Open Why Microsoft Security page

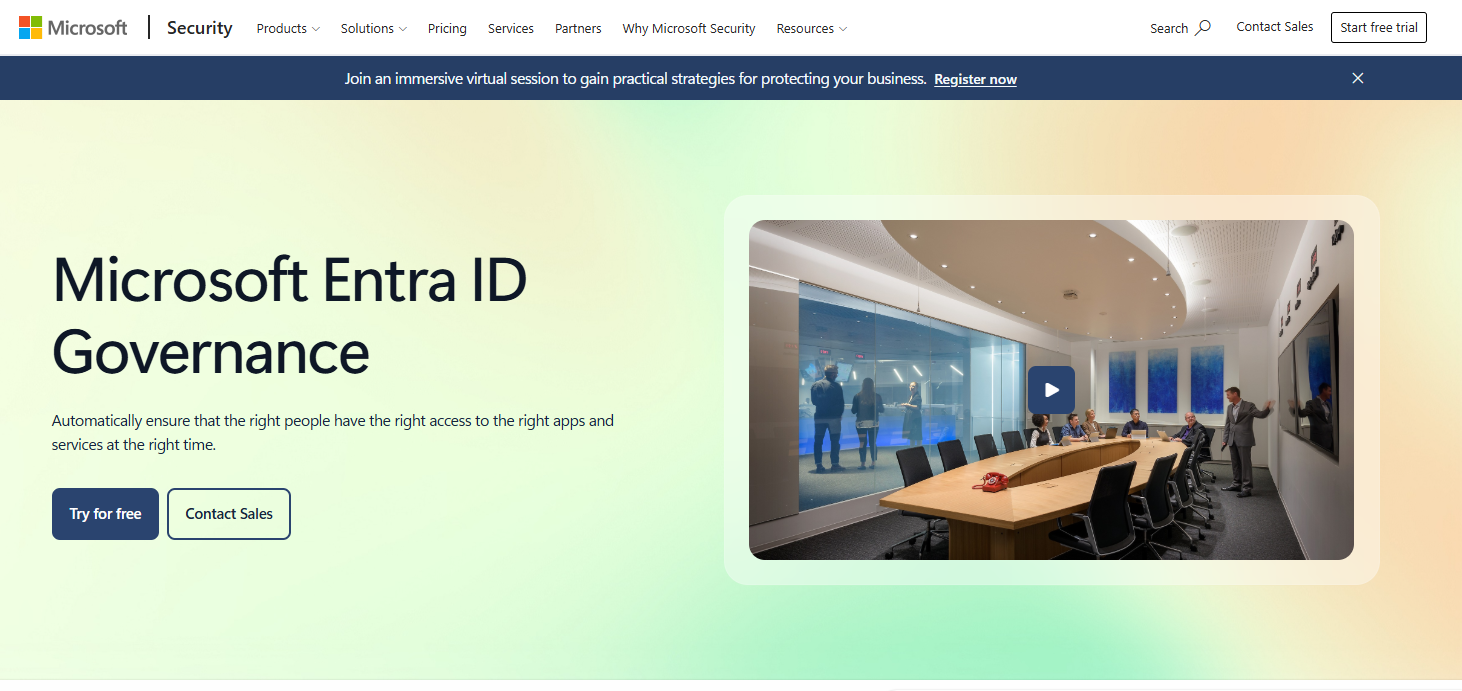[x=689, y=28]
